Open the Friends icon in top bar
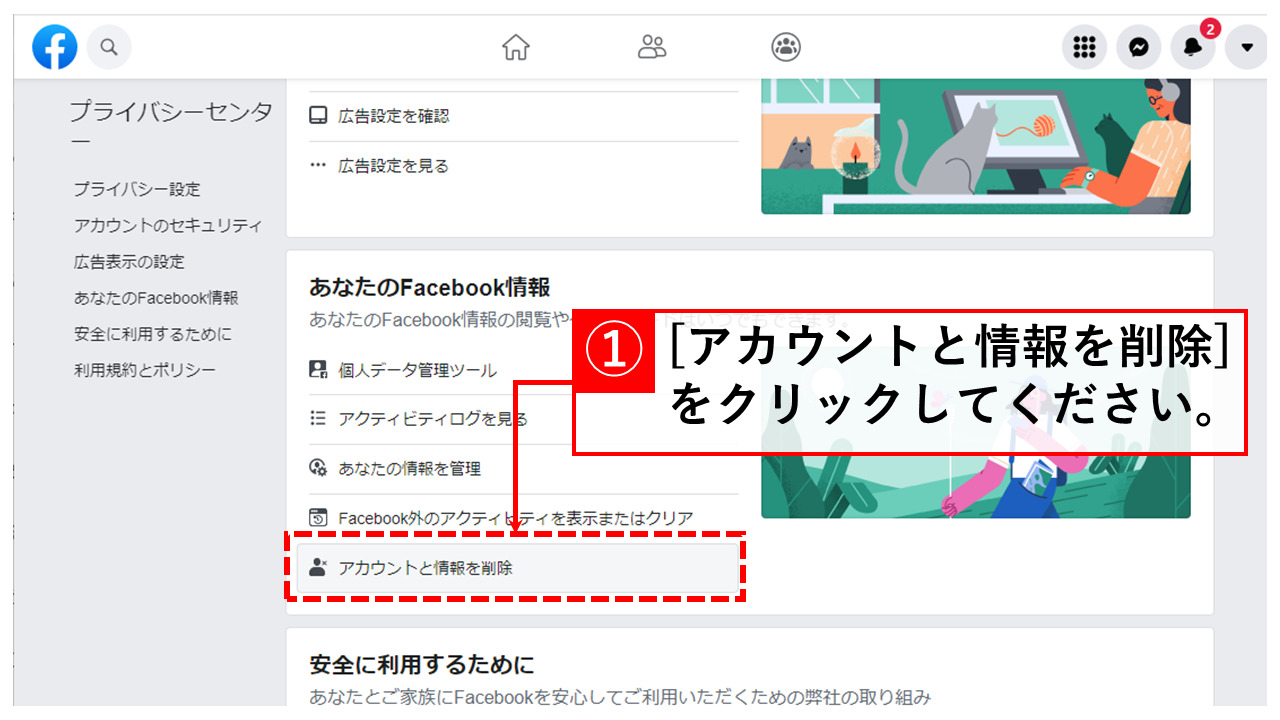Screen dimensions: 1280x720 point(652,47)
